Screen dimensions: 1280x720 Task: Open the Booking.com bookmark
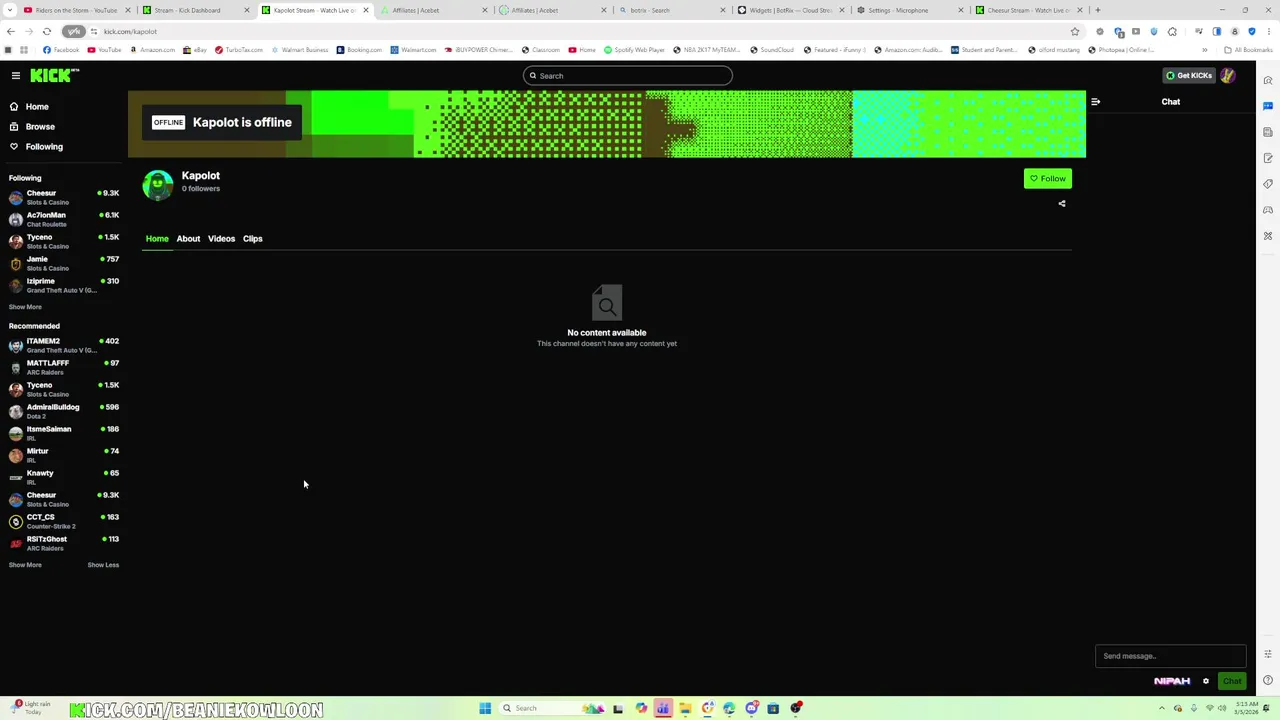click(359, 50)
